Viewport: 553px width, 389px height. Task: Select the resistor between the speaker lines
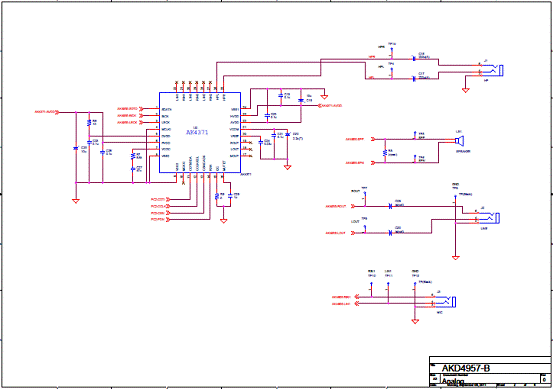coord(385,153)
